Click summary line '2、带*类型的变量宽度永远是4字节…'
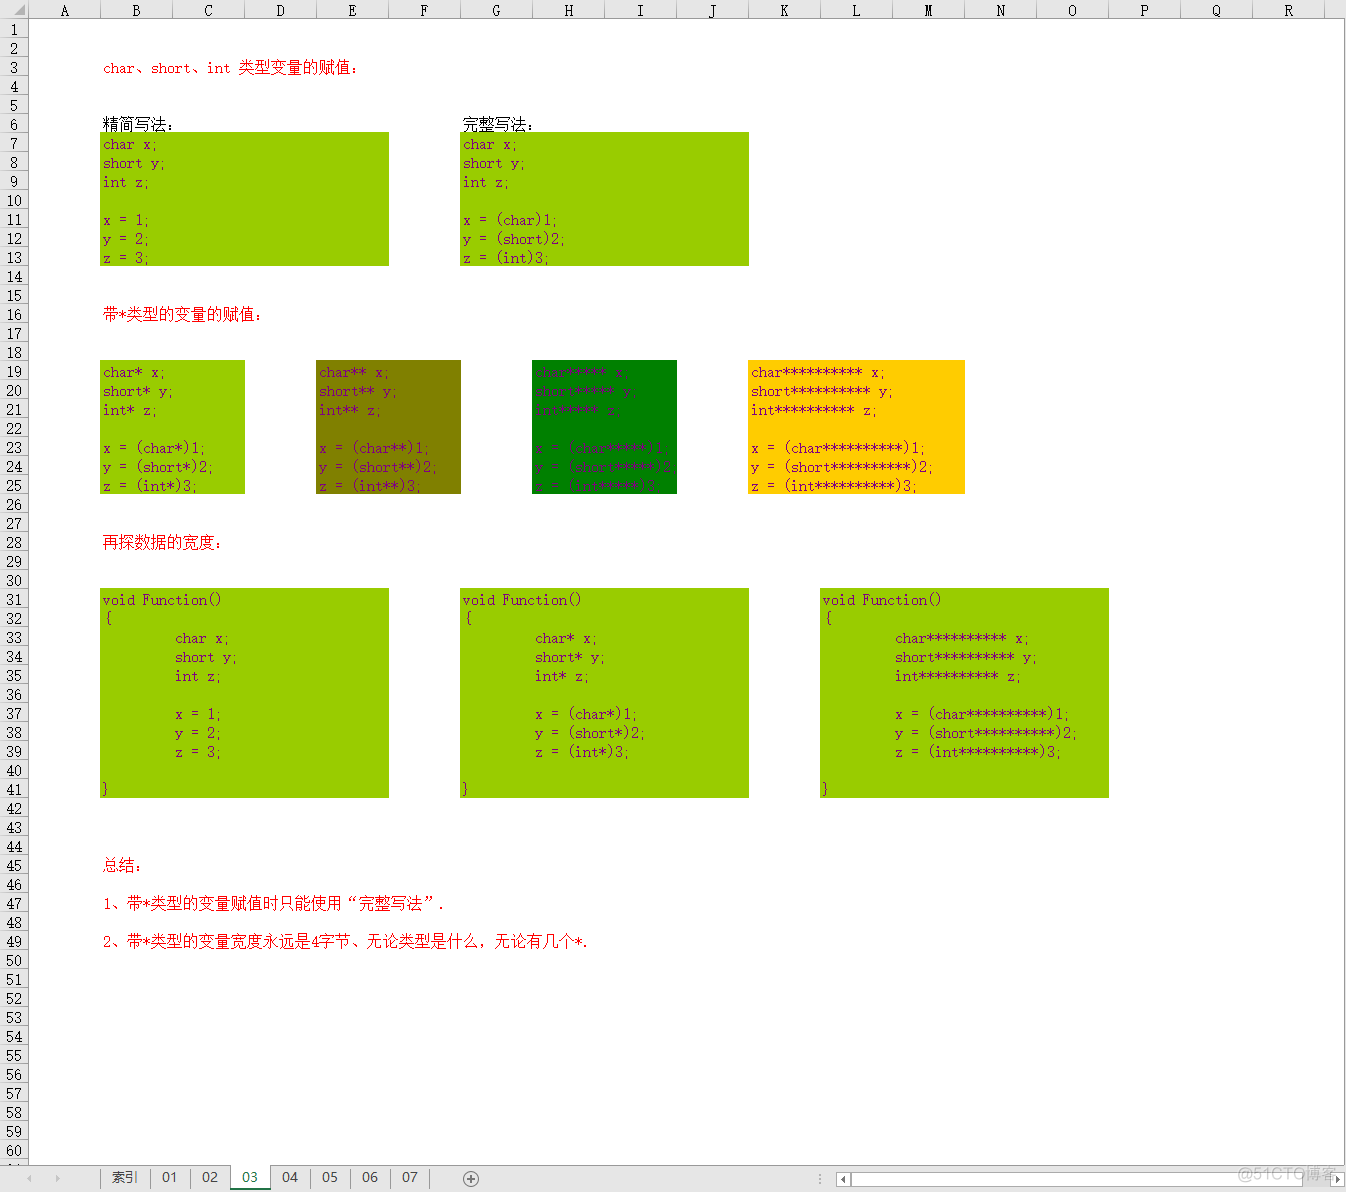Screen dimensions: 1346x1192 tap(345, 941)
